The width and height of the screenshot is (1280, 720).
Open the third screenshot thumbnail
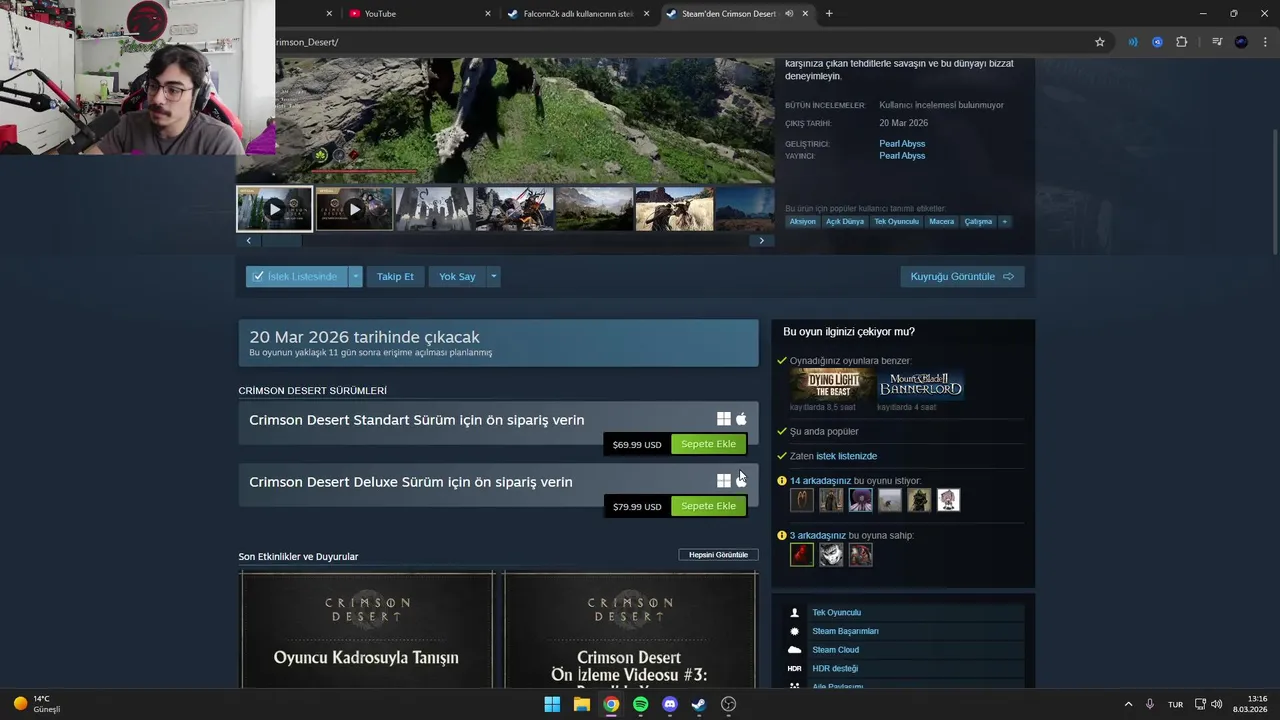tap(434, 209)
